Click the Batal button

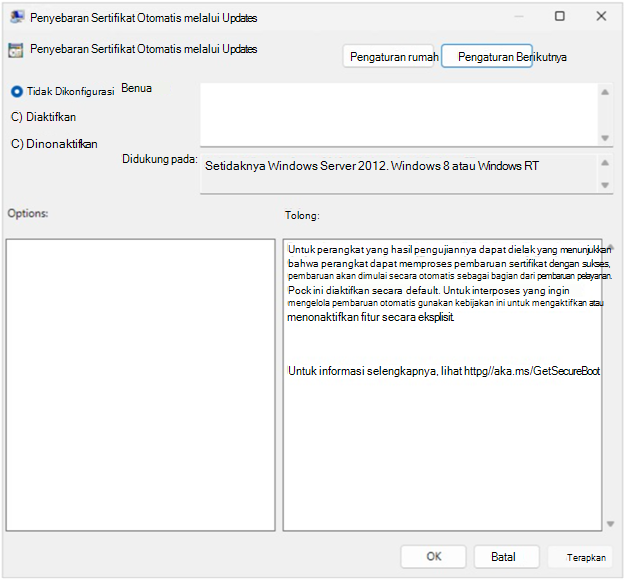point(507,556)
